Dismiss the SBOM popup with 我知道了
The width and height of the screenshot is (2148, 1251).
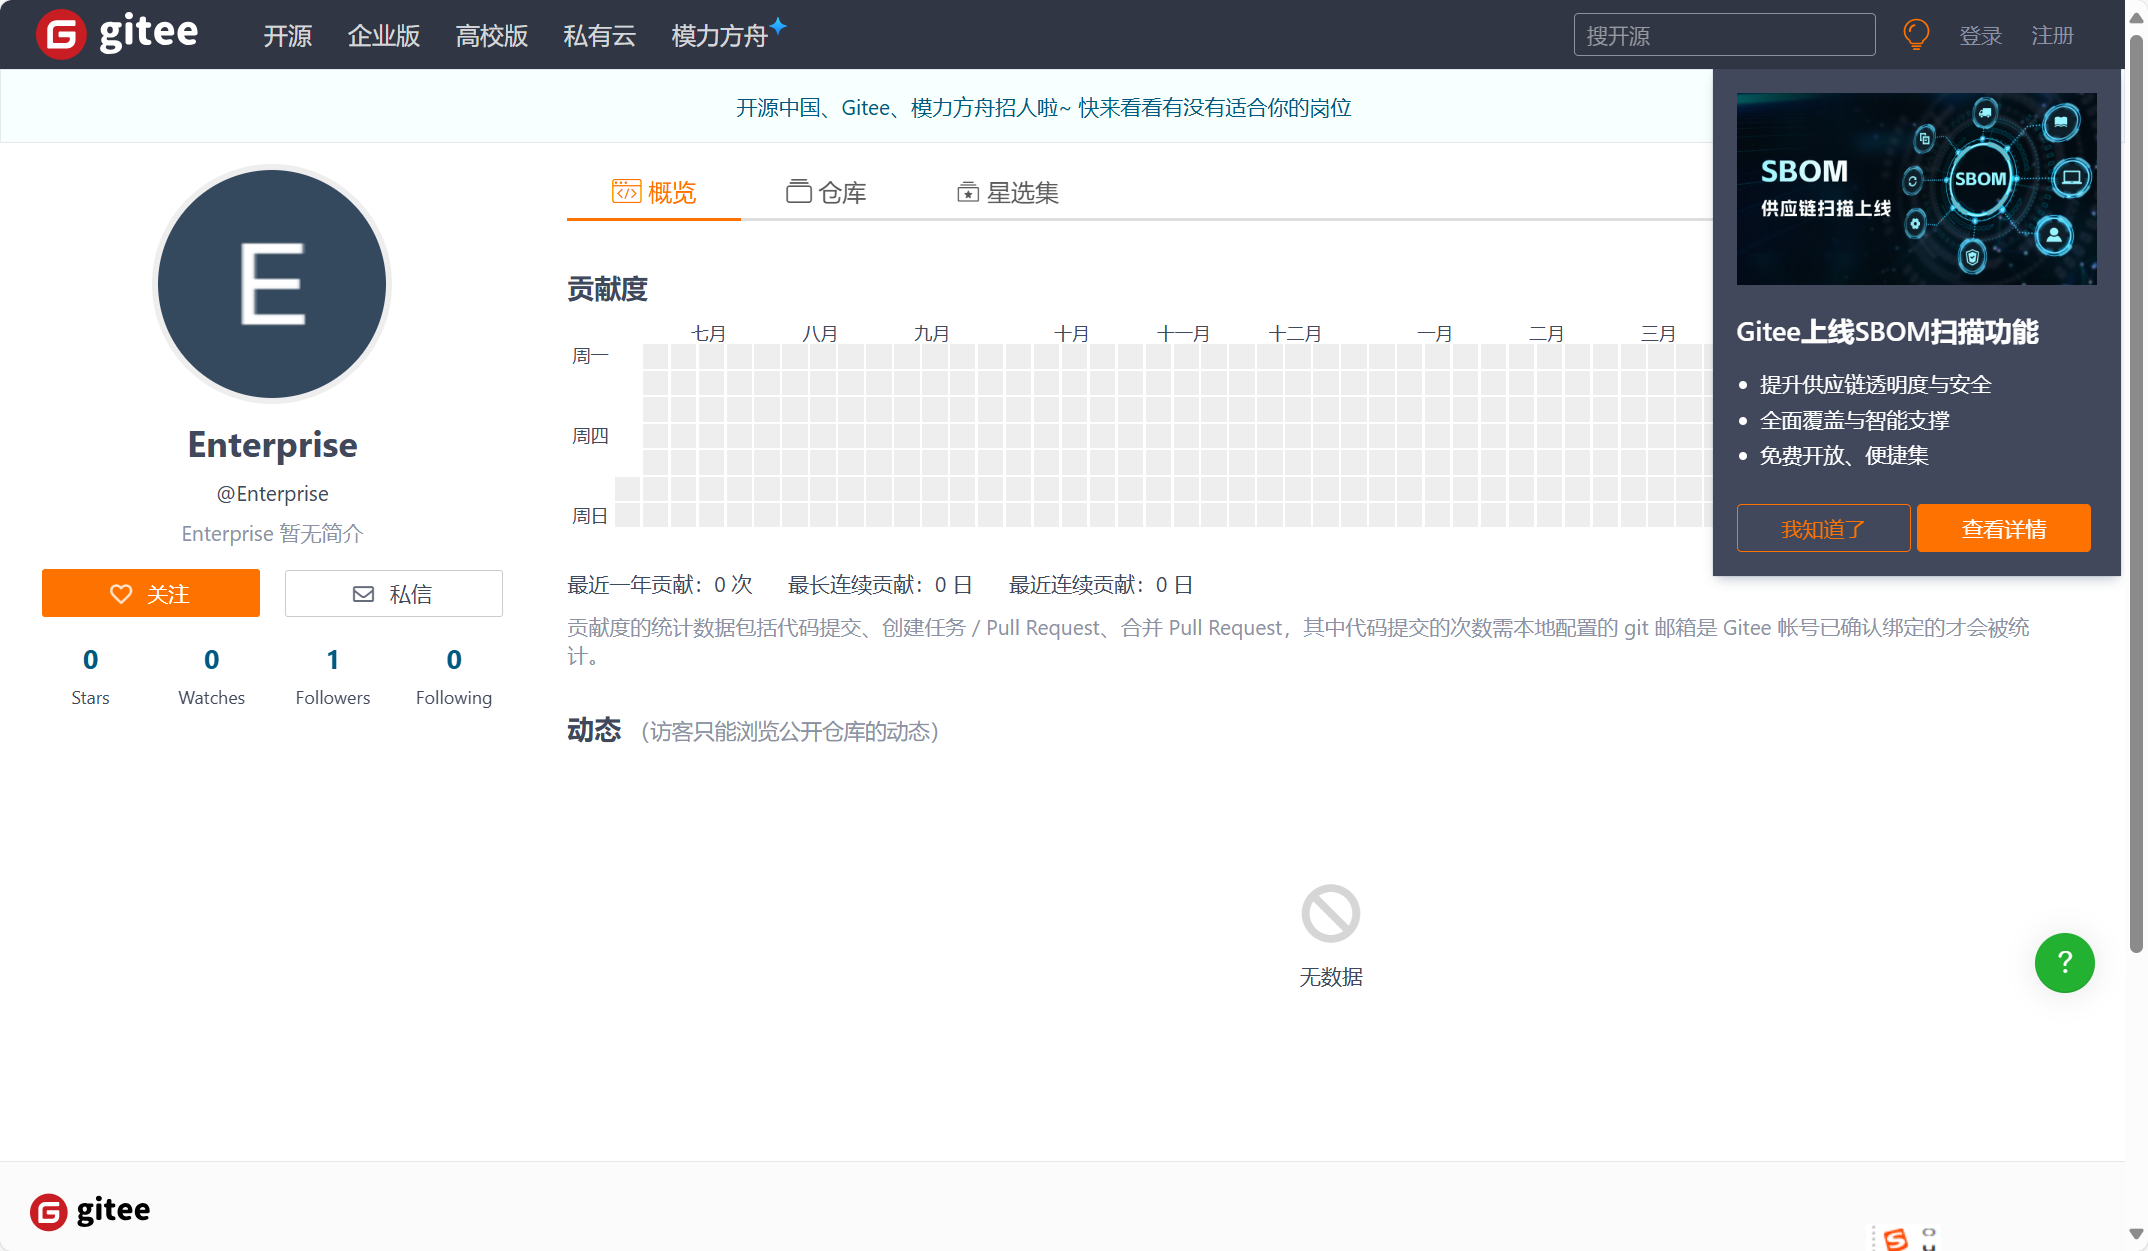[1822, 528]
